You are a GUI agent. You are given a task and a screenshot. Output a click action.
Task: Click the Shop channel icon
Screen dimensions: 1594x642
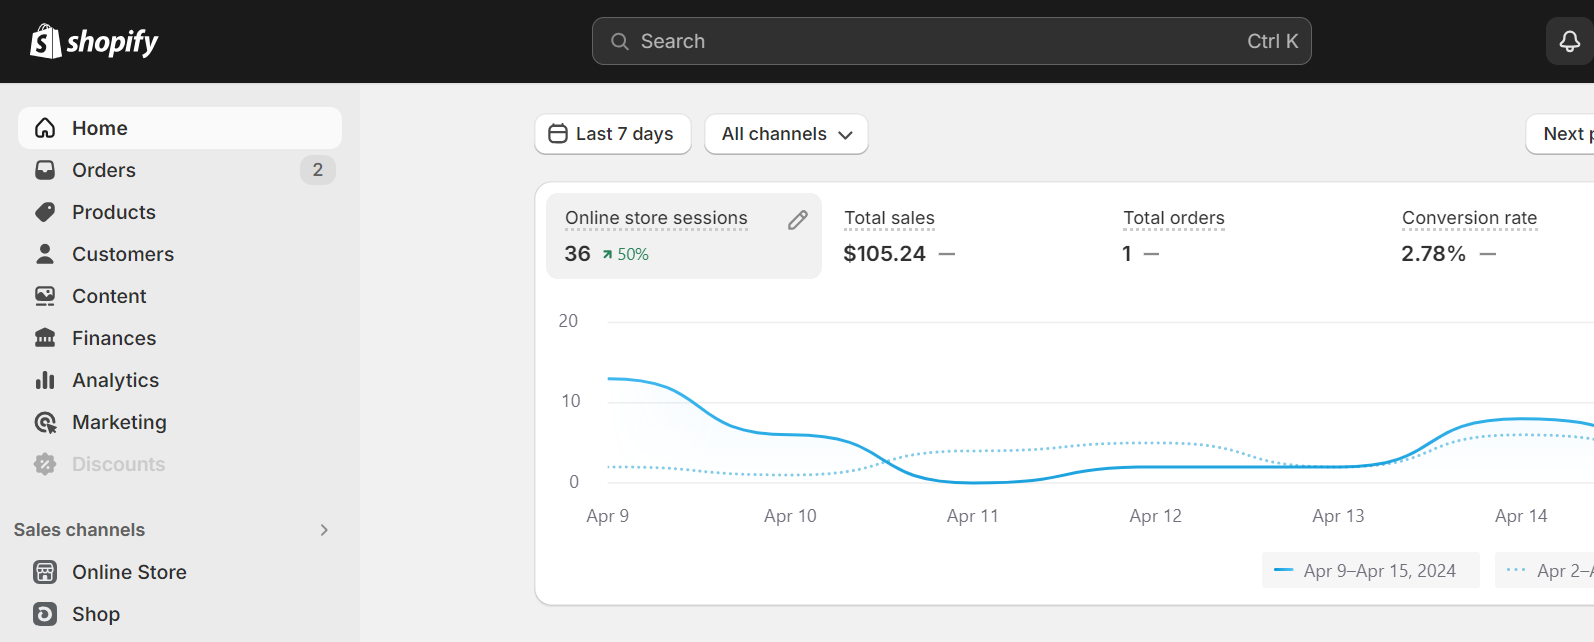click(x=45, y=614)
